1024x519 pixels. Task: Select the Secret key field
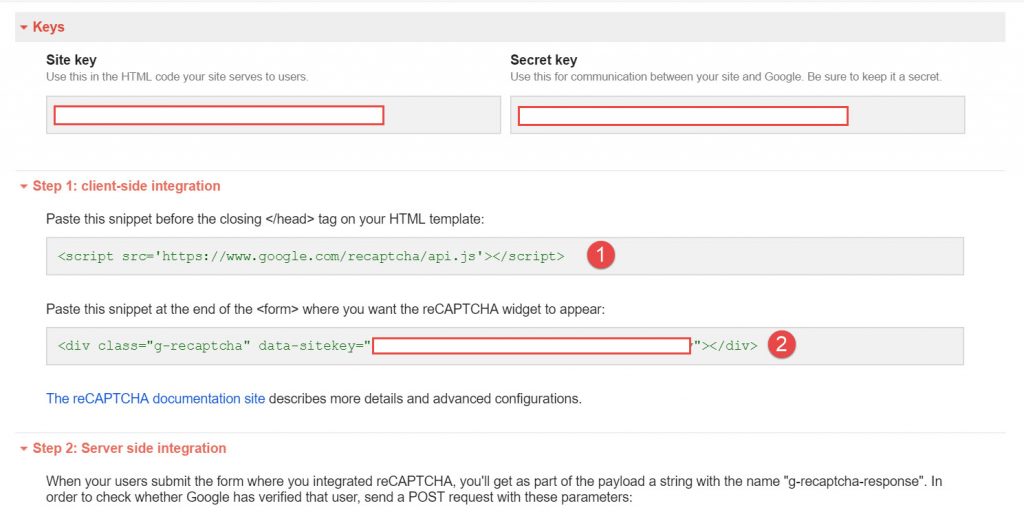pyautogui.click(x=737, y=115)
